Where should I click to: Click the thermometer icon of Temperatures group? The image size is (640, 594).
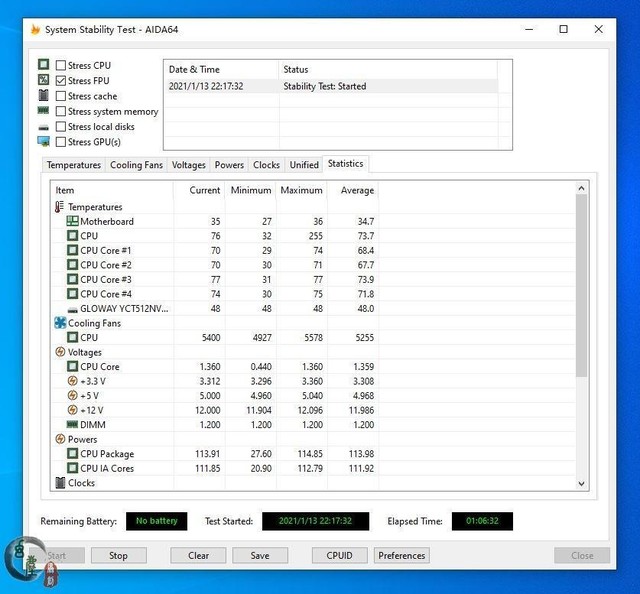point(59,207)
